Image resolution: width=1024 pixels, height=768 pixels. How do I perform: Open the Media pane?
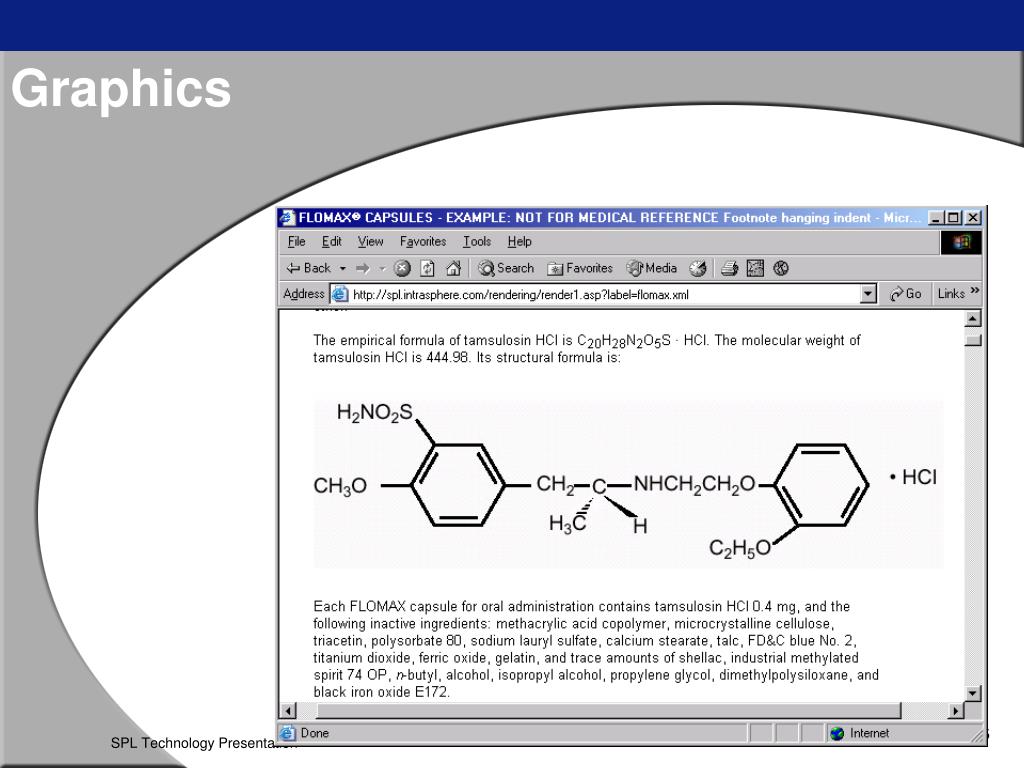651,268
